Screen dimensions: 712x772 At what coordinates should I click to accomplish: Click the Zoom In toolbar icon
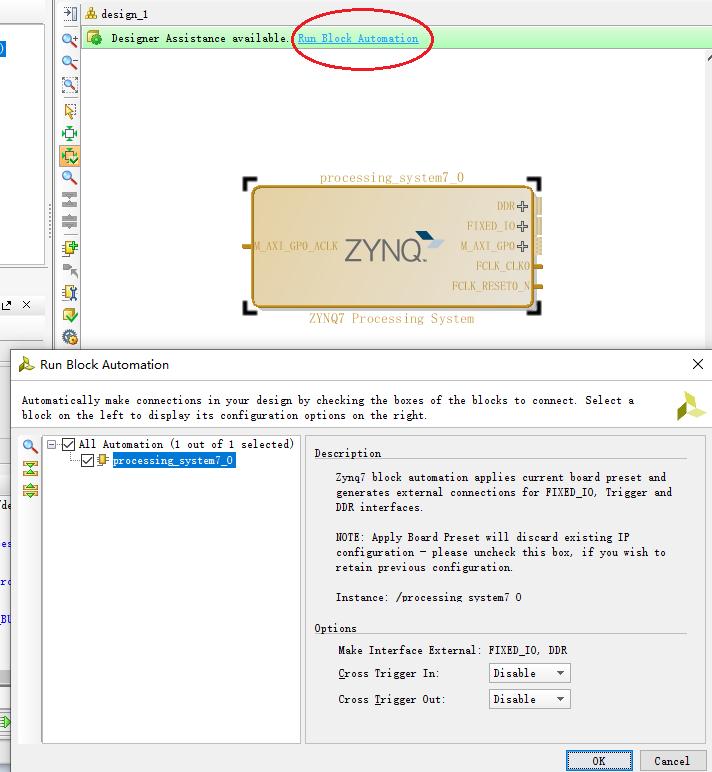coord(69,39)
